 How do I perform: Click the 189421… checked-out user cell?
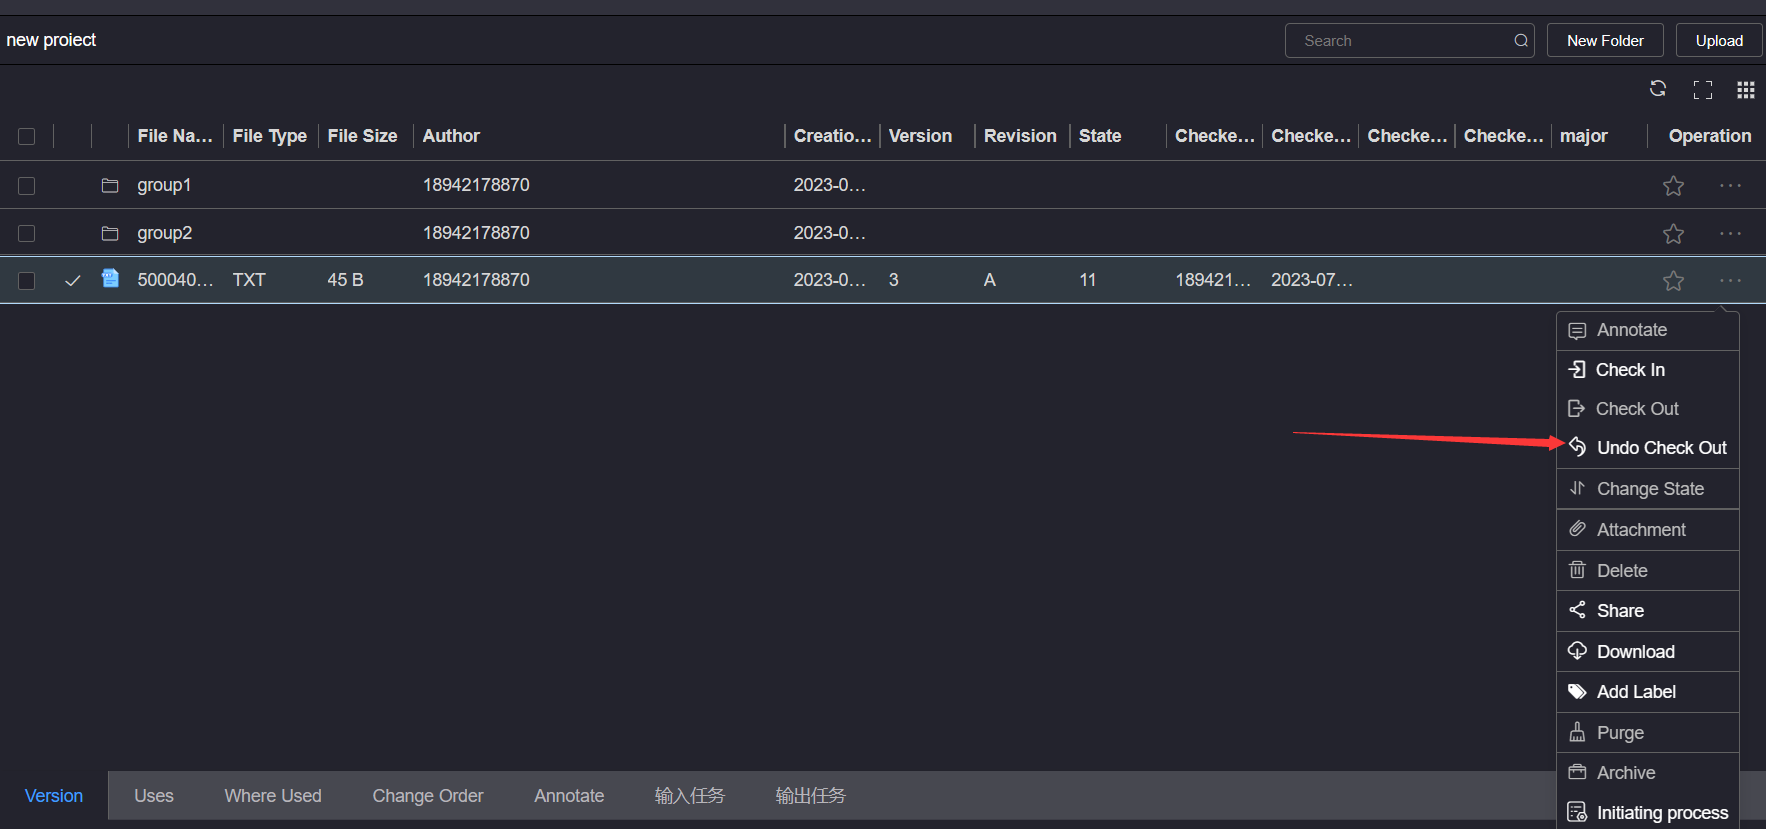1213,280
